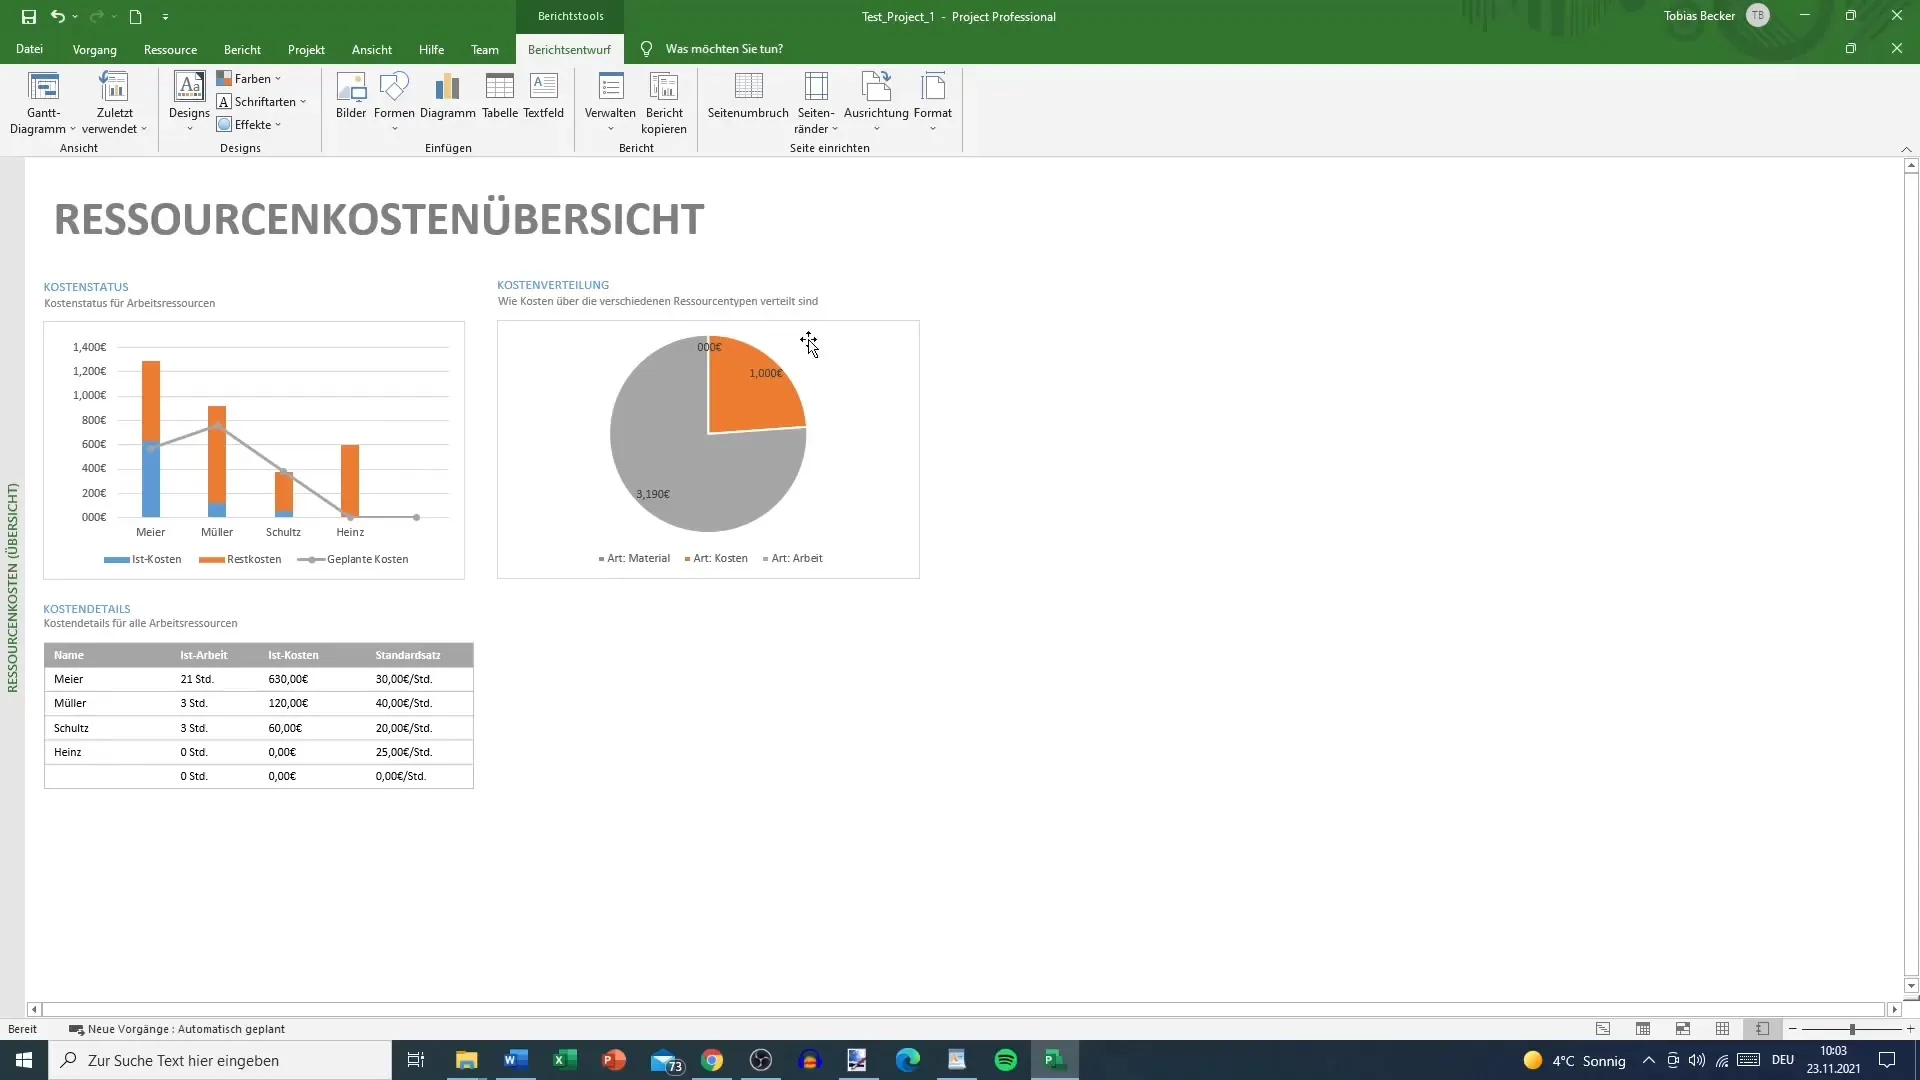Insert a Tabelle into the report
This screenshot has height=1080, width=1920.
[x=500, y=95]
